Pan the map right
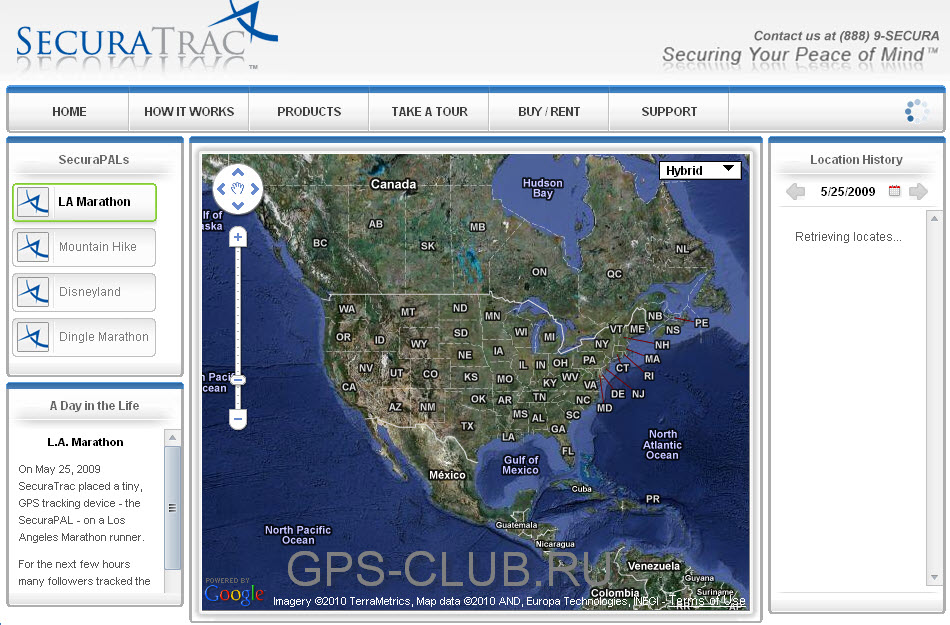Image resolution: width=950 pixels, height=625 pixels. [x=255, y=189]
